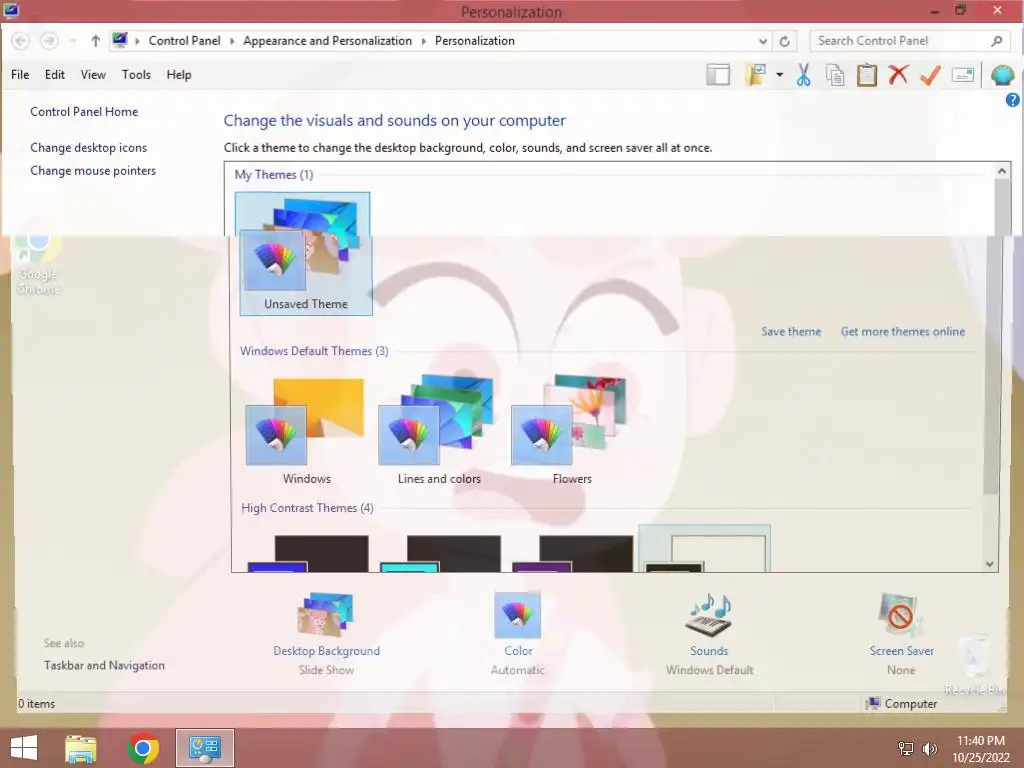Open Google Chrome from the taskbar

pos(143,748)
